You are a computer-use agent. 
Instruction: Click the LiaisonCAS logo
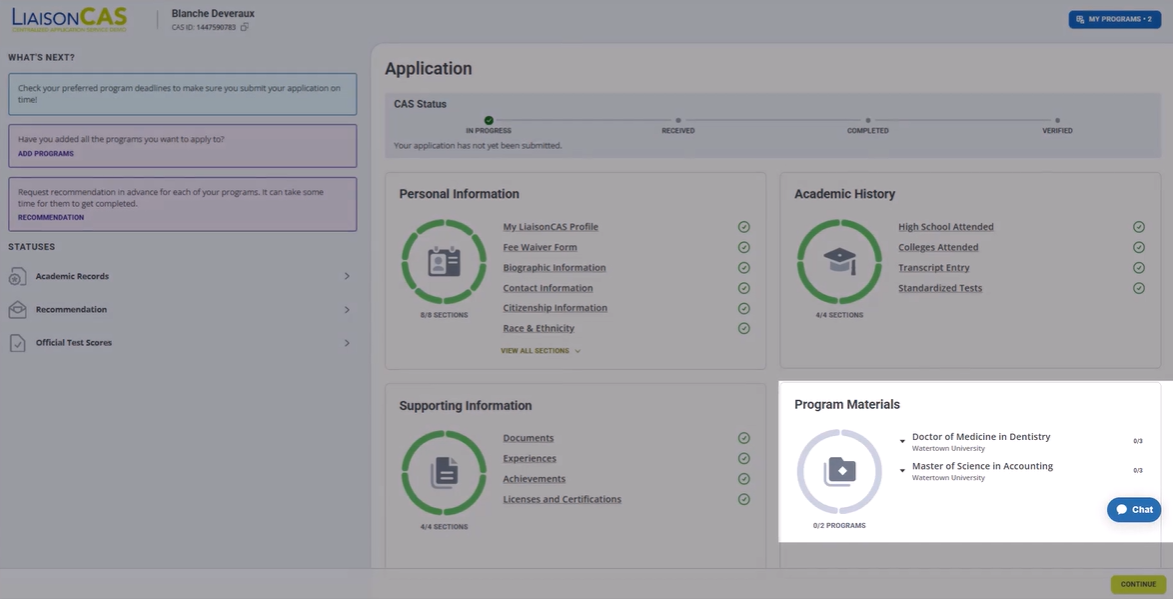coord(70,19)
